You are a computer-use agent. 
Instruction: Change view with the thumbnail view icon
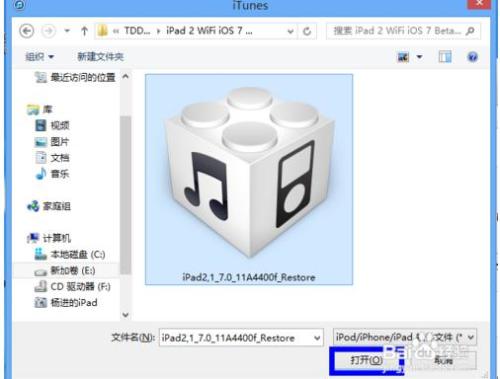403,57
